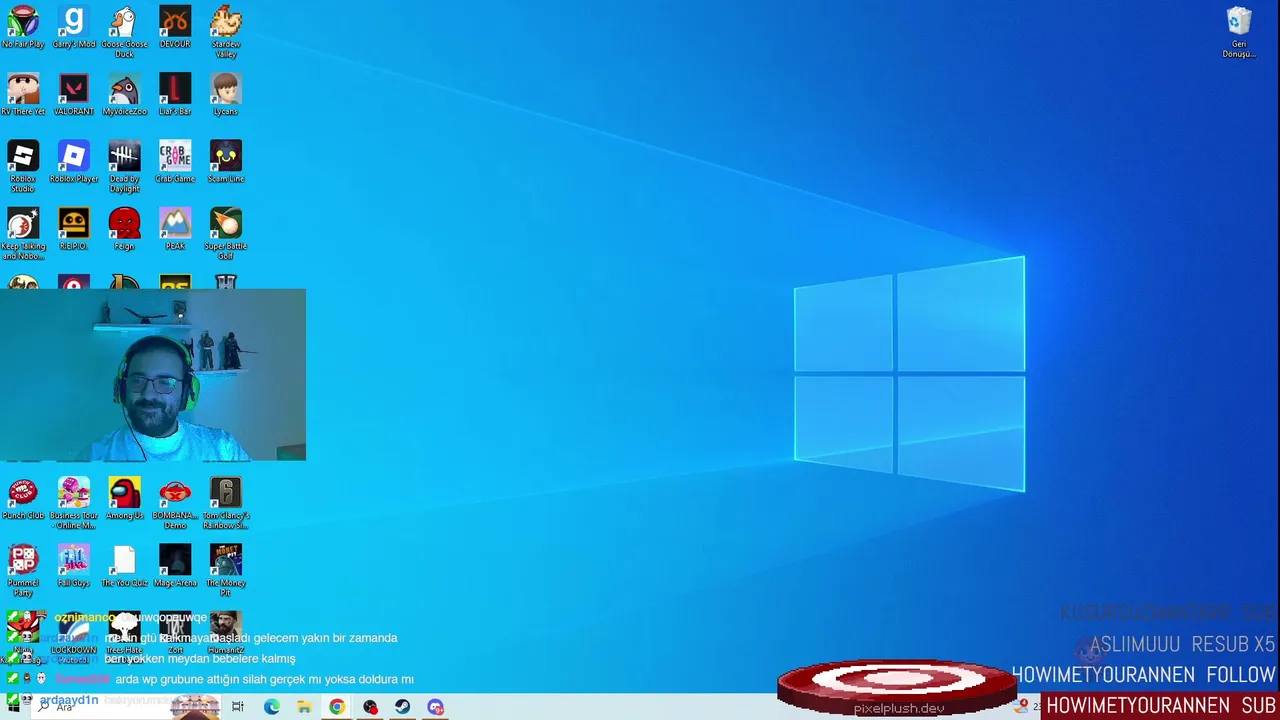
Task: Open the Liar's Bar shortcut
Action: pyautogui.click(x=175, y=94)
